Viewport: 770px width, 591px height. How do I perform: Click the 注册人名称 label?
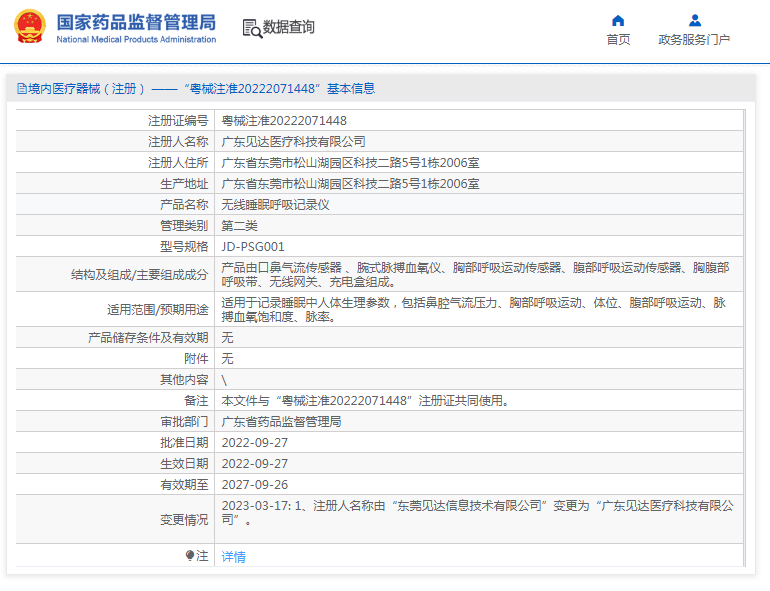[x=178, y=141]
